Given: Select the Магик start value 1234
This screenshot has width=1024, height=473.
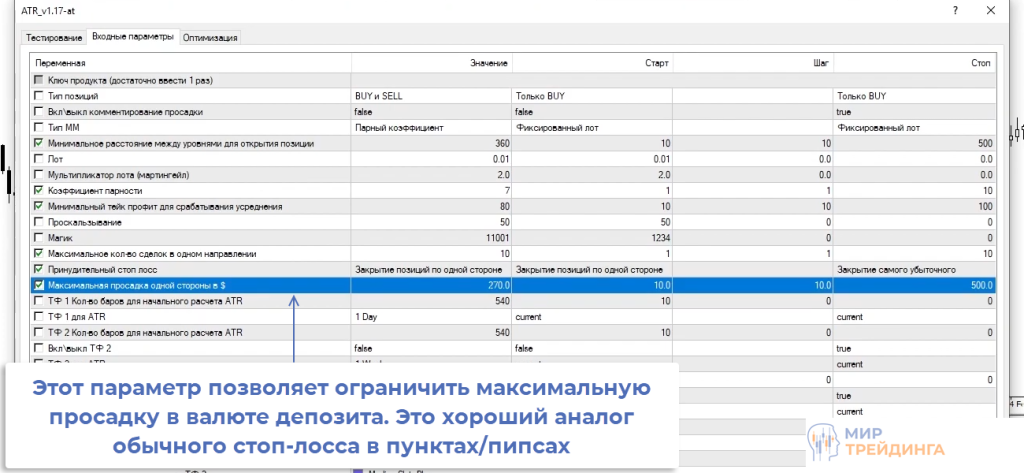Looking at the screenshot, I should click(x=592, y=238).
